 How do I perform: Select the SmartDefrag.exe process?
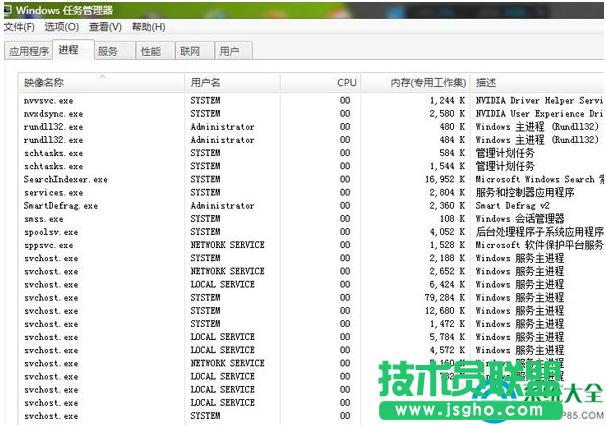point(61,206)
